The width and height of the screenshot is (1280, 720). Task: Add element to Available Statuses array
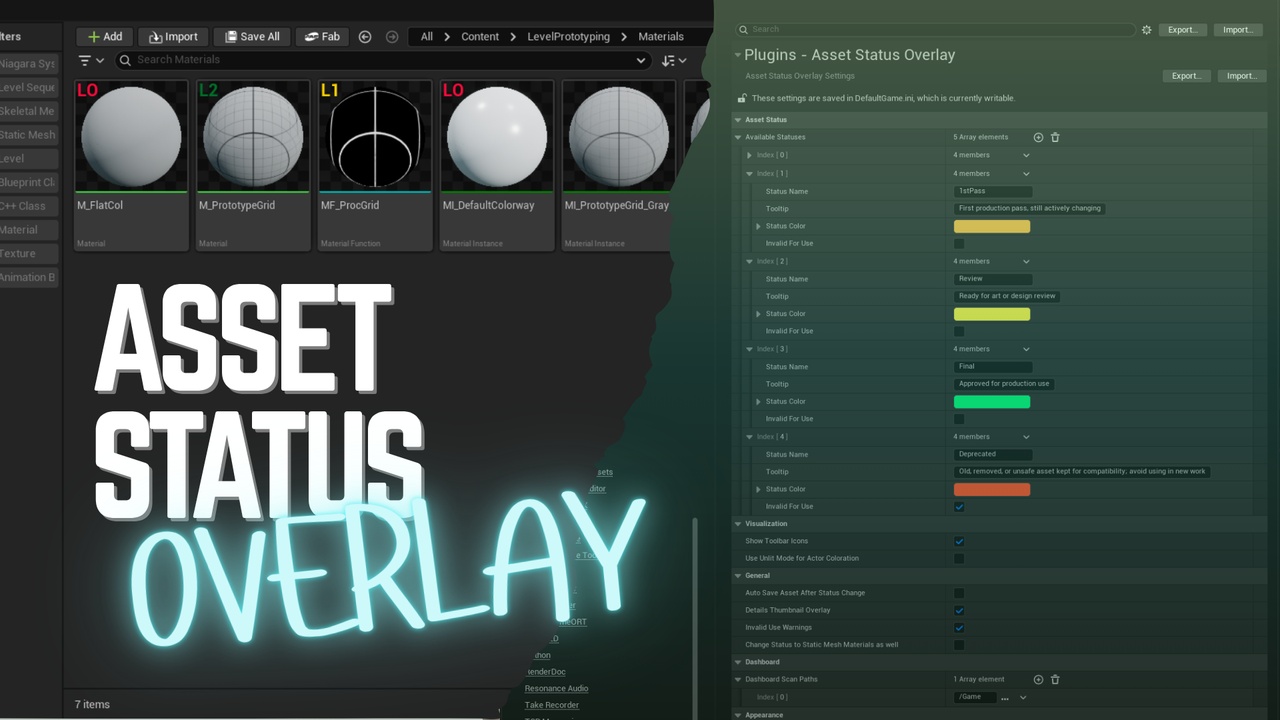(1038, 137)
